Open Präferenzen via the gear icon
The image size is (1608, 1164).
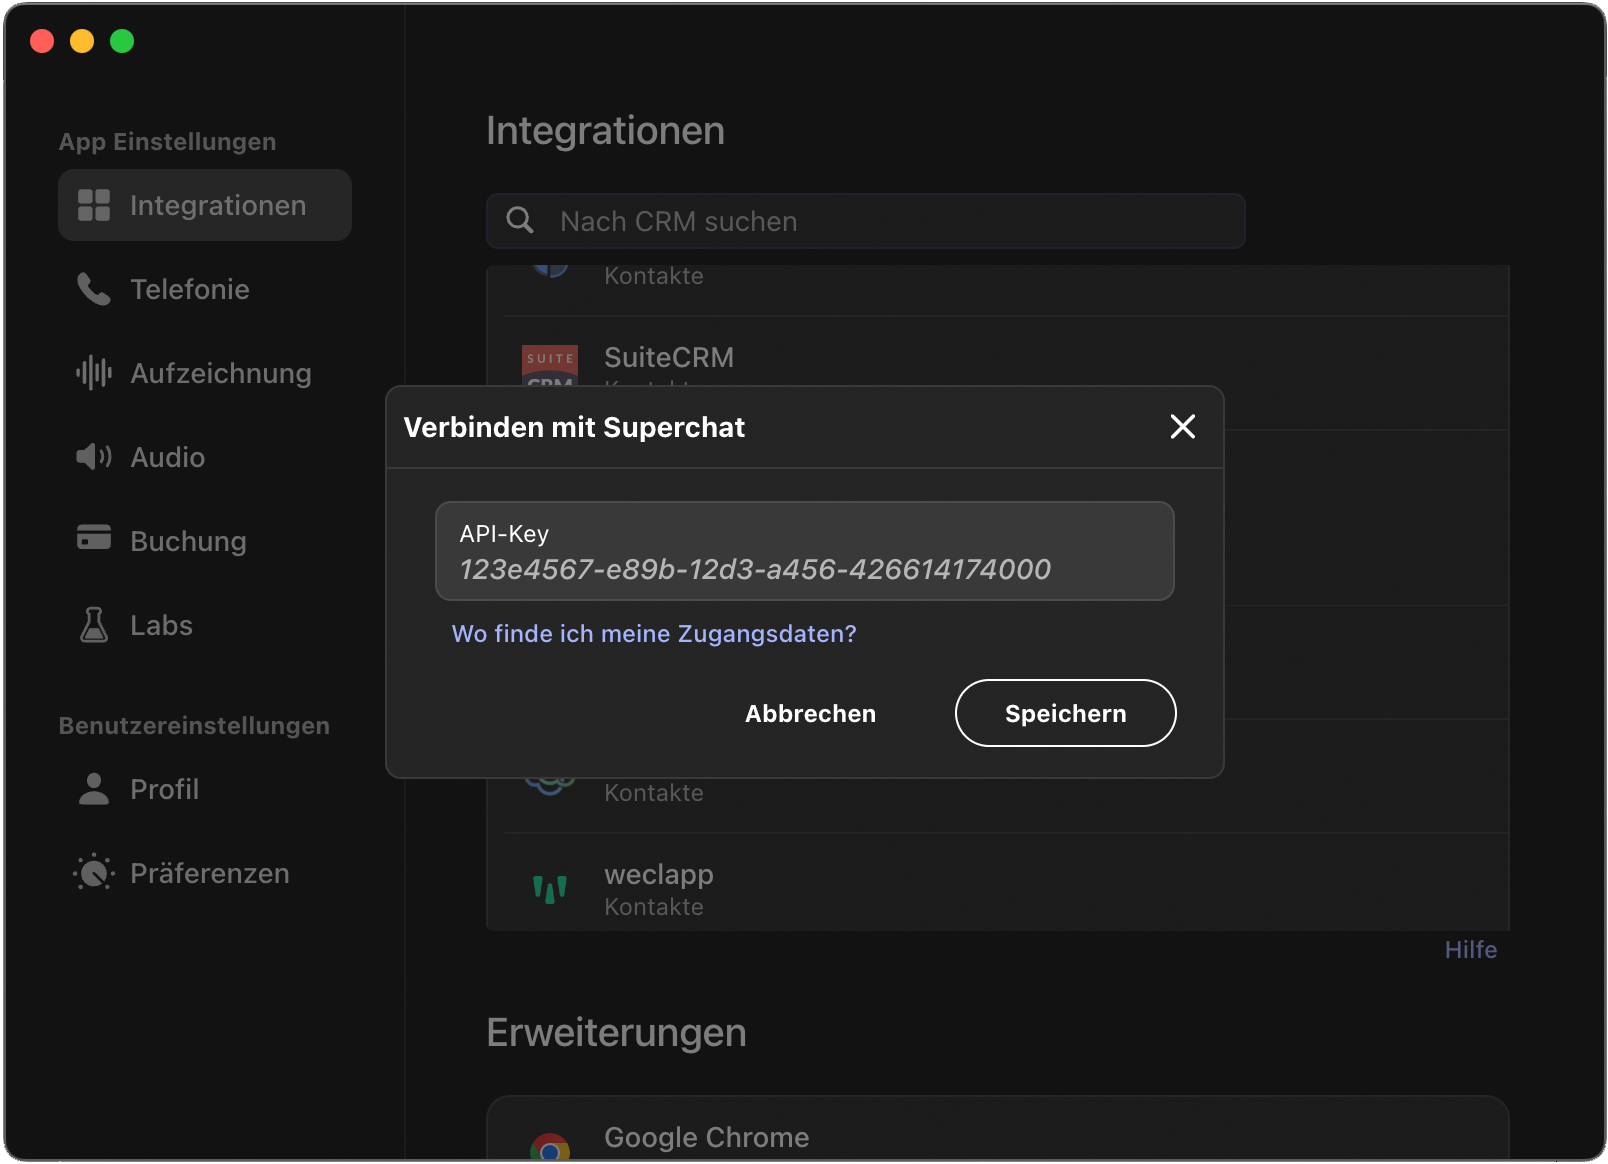[93, 872]
